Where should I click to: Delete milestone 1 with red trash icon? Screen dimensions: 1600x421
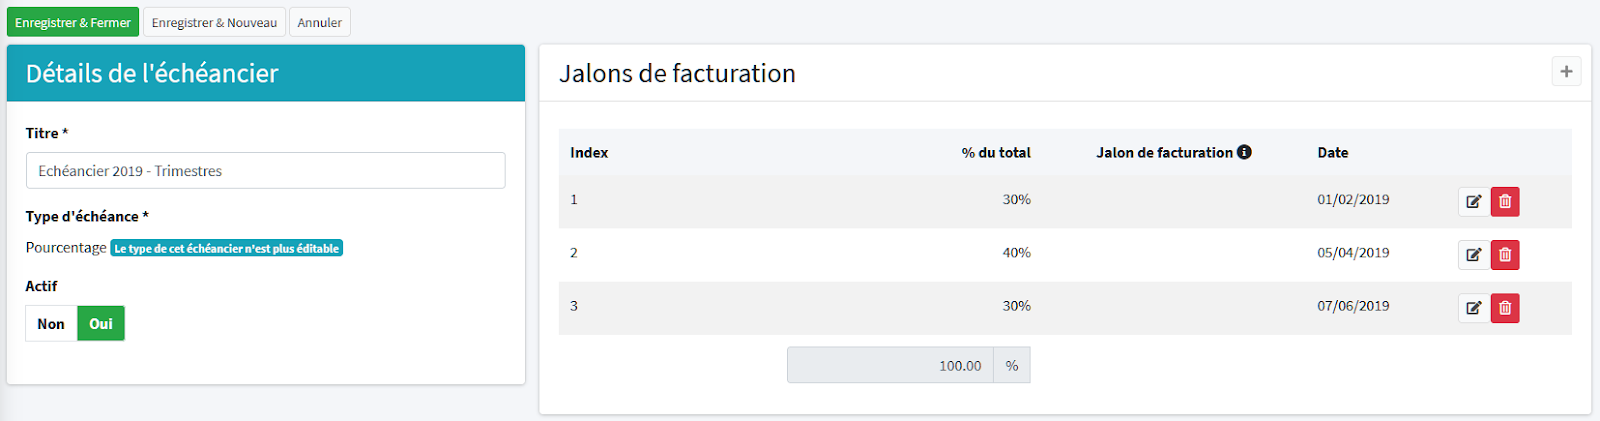1505,201
